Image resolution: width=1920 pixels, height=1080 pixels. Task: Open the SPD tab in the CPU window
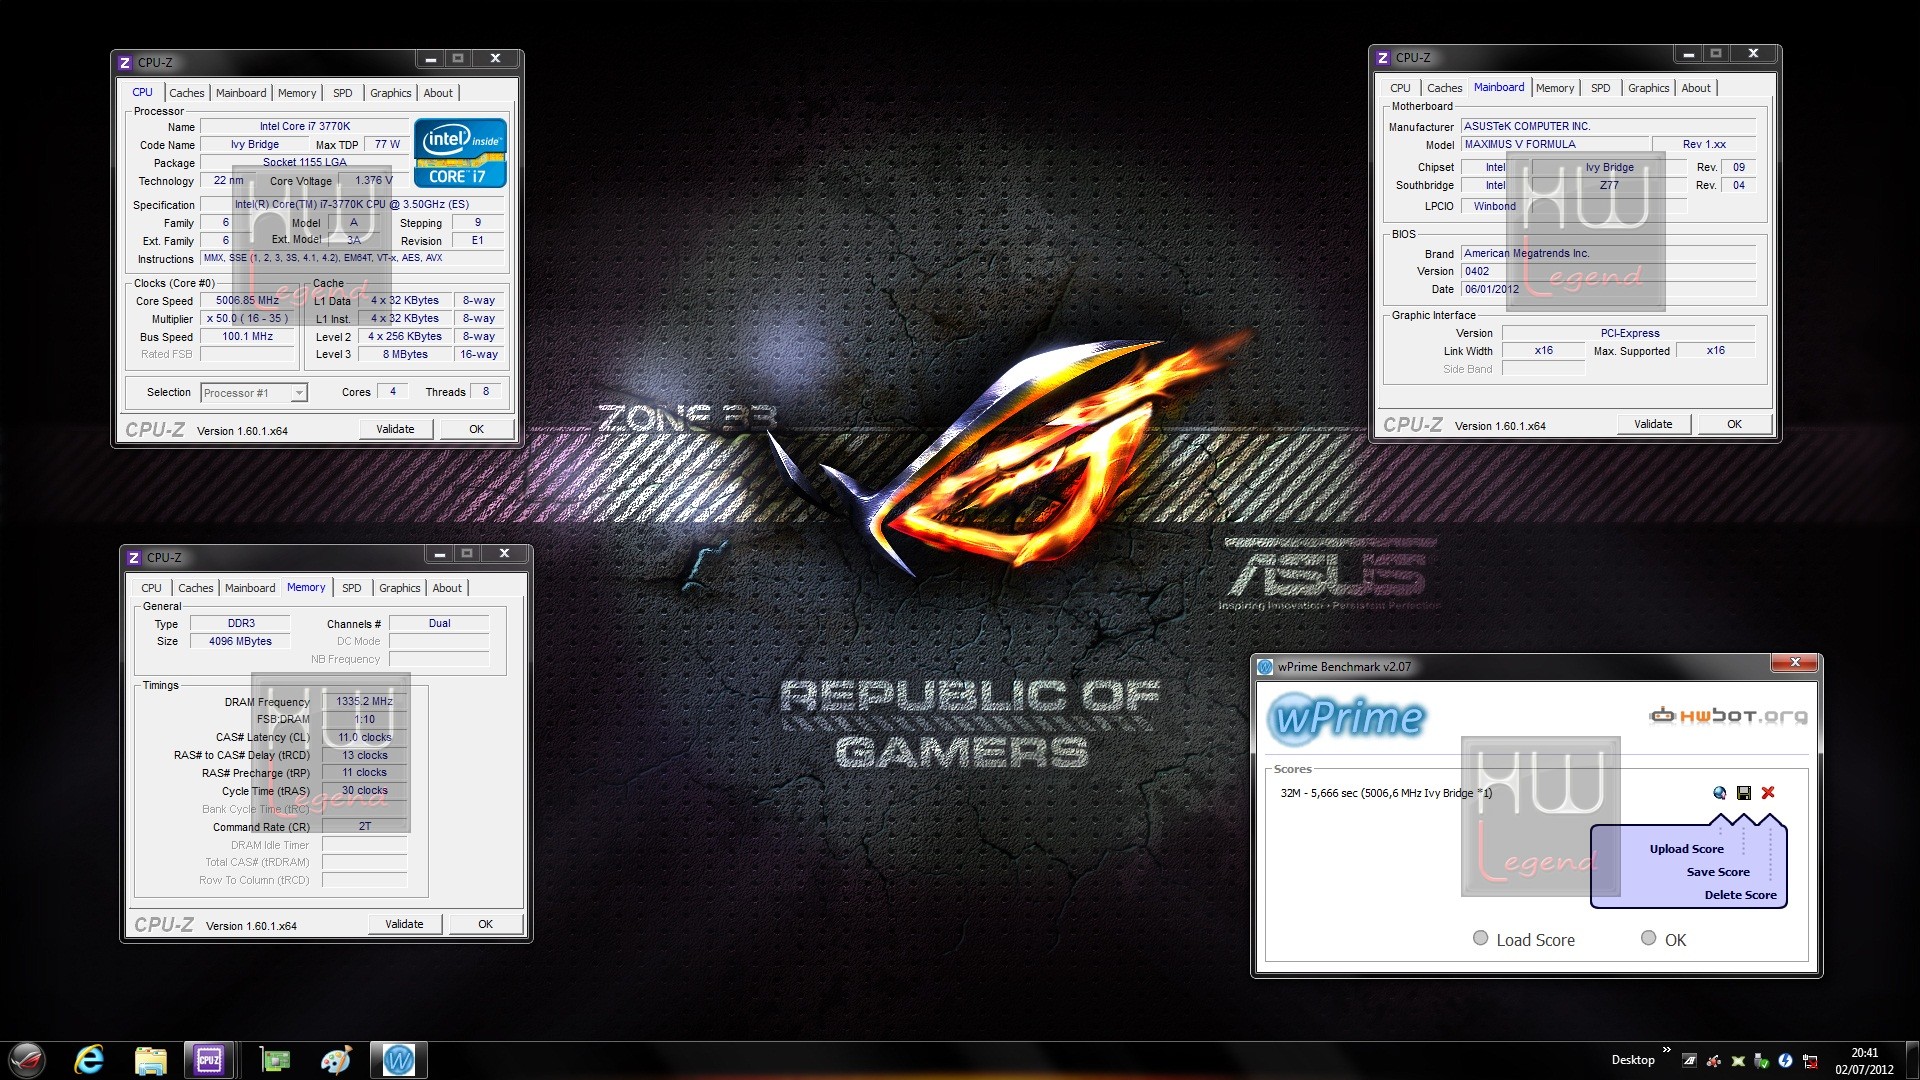[x=343, y=93]
